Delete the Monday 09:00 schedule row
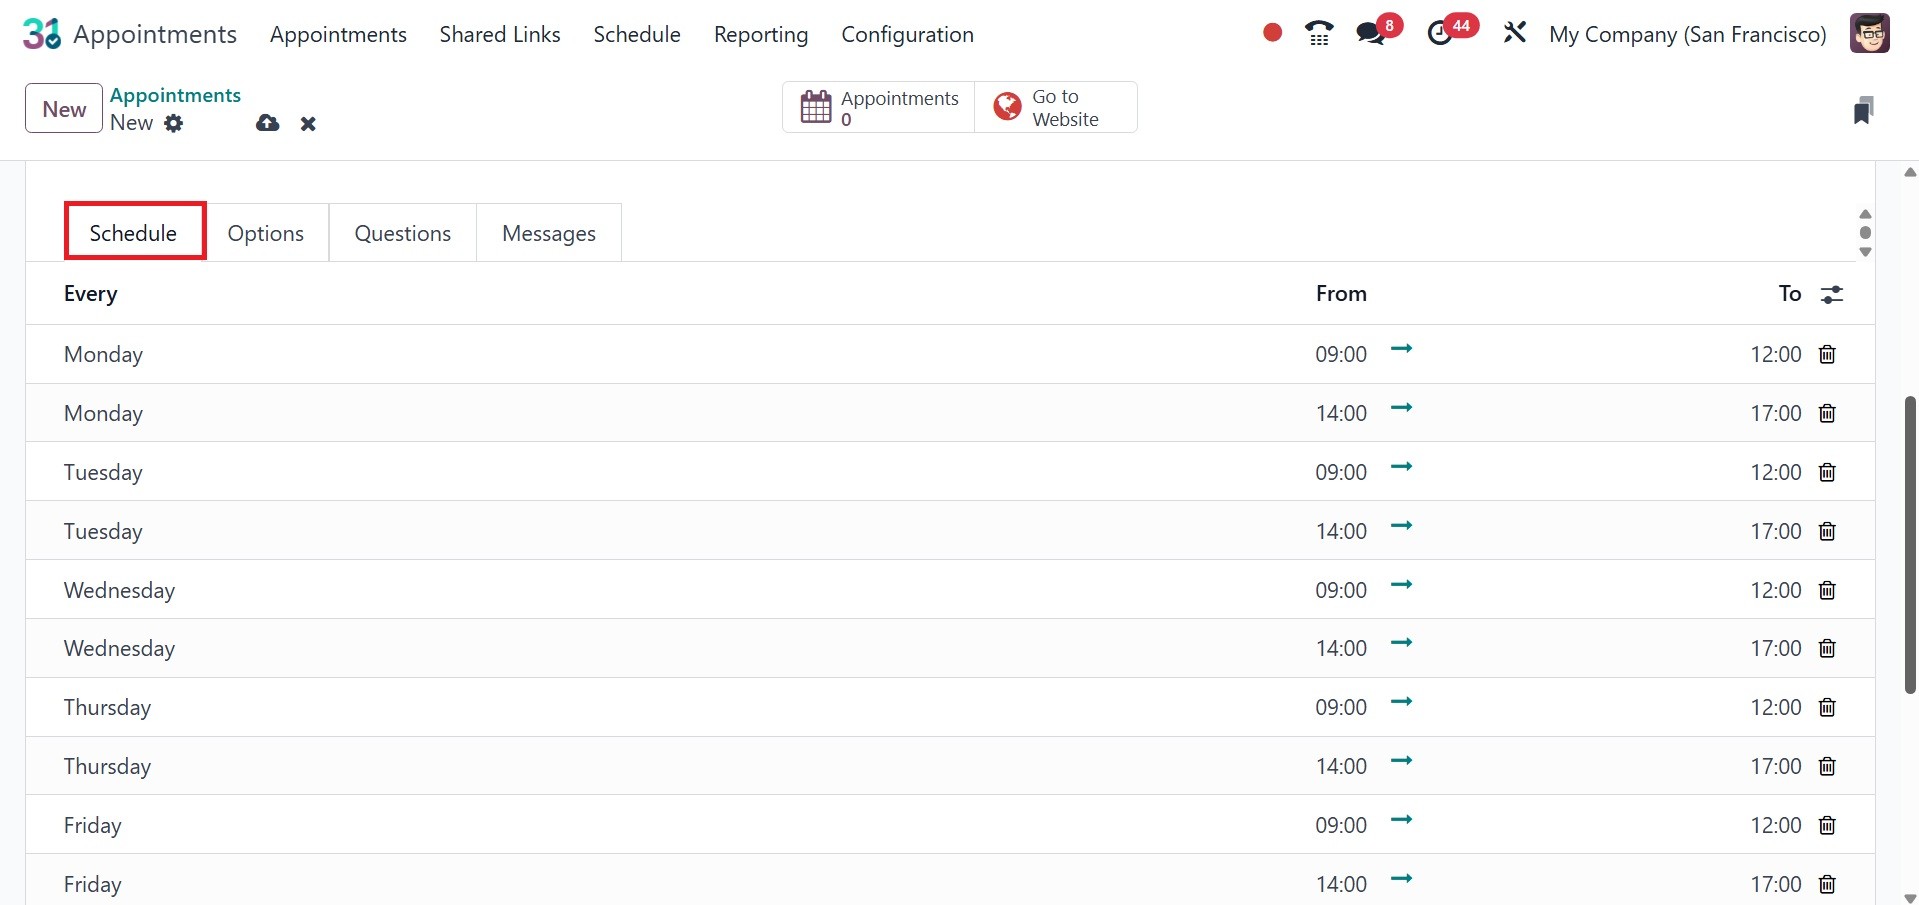 pyautogui.click(x=1827, y=354)
